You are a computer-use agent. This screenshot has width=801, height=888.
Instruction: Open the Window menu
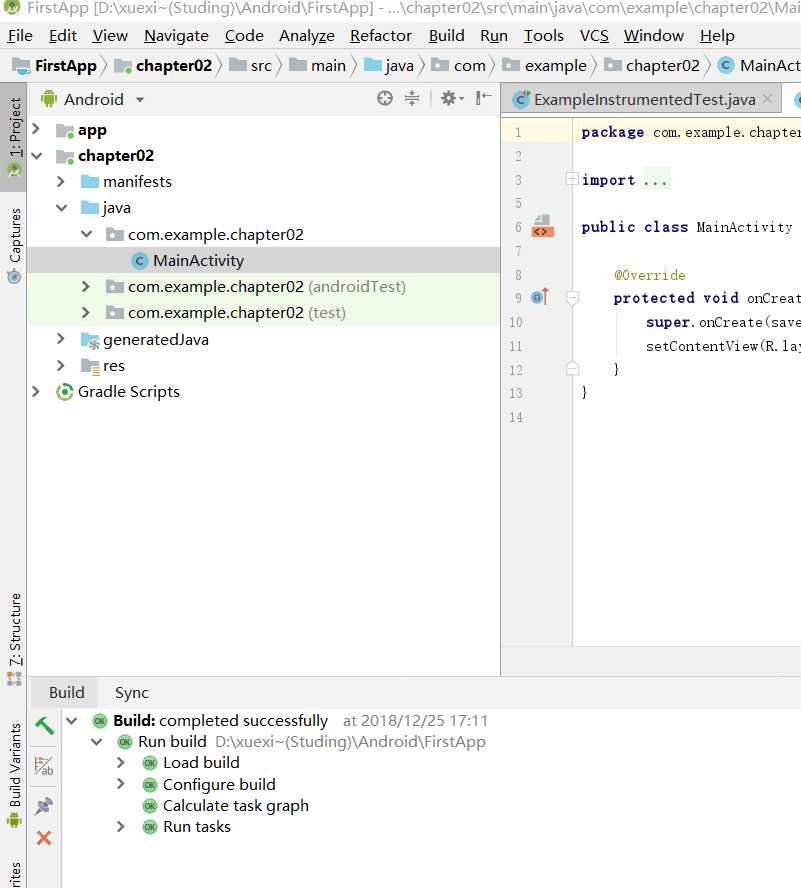(x=654, y=36)
